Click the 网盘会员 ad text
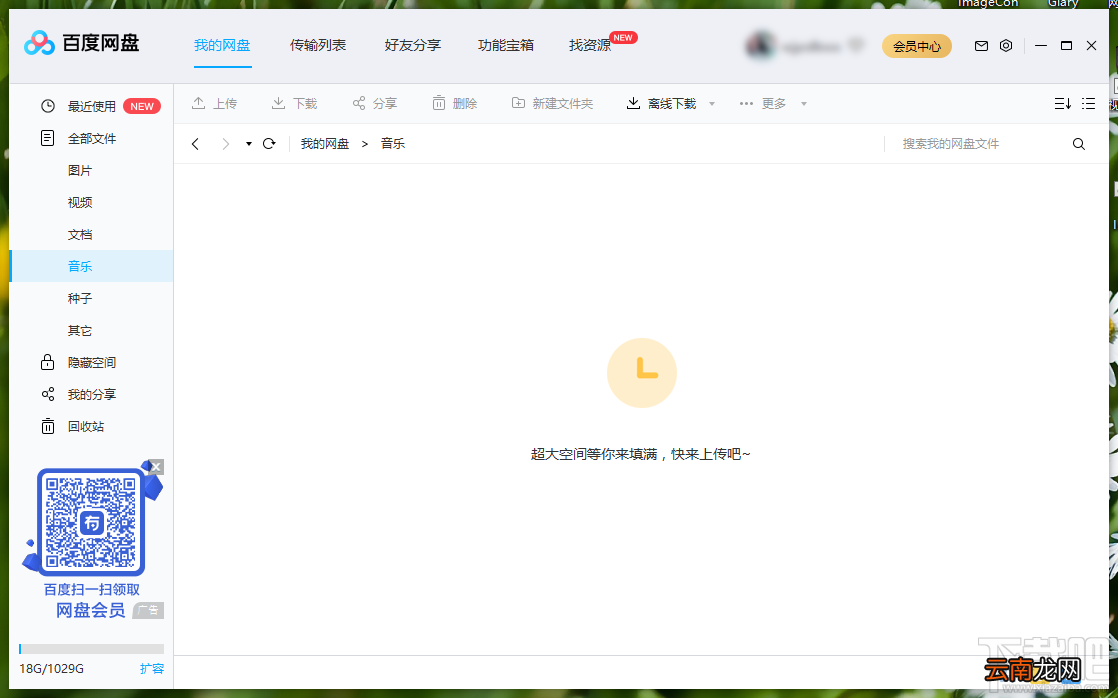This screenshot has width=1118, height=698. tap(91, 610)
